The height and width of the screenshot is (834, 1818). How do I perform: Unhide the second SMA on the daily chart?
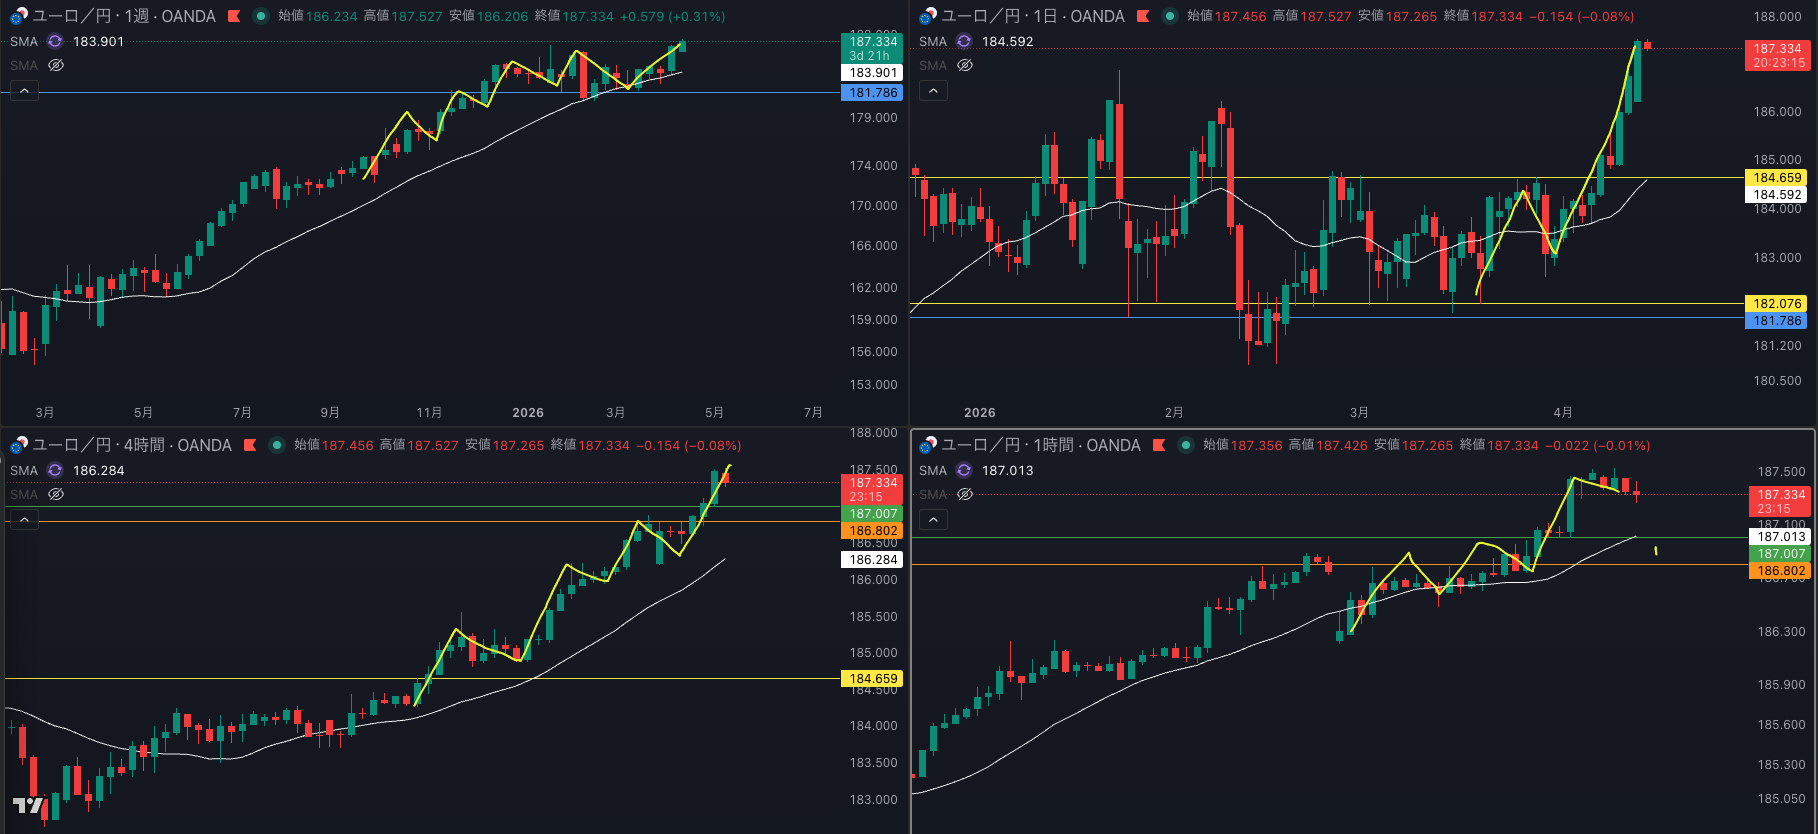click(965, 65)
